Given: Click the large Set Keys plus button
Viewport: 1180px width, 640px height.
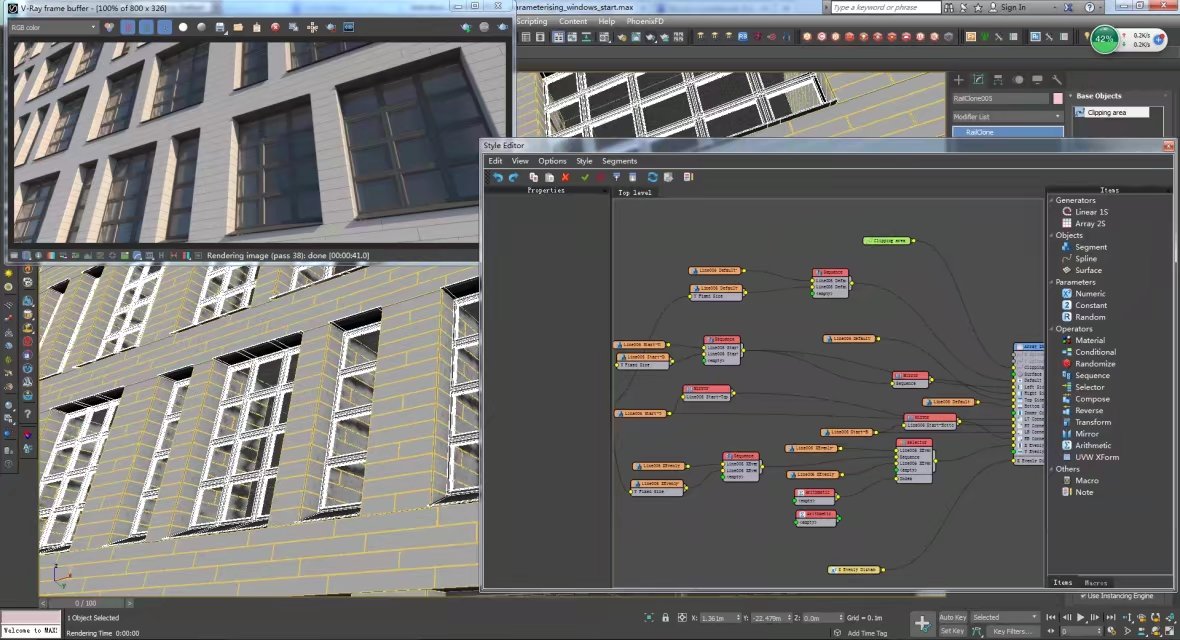Looking at the screenshot, I should click(922, 623).
